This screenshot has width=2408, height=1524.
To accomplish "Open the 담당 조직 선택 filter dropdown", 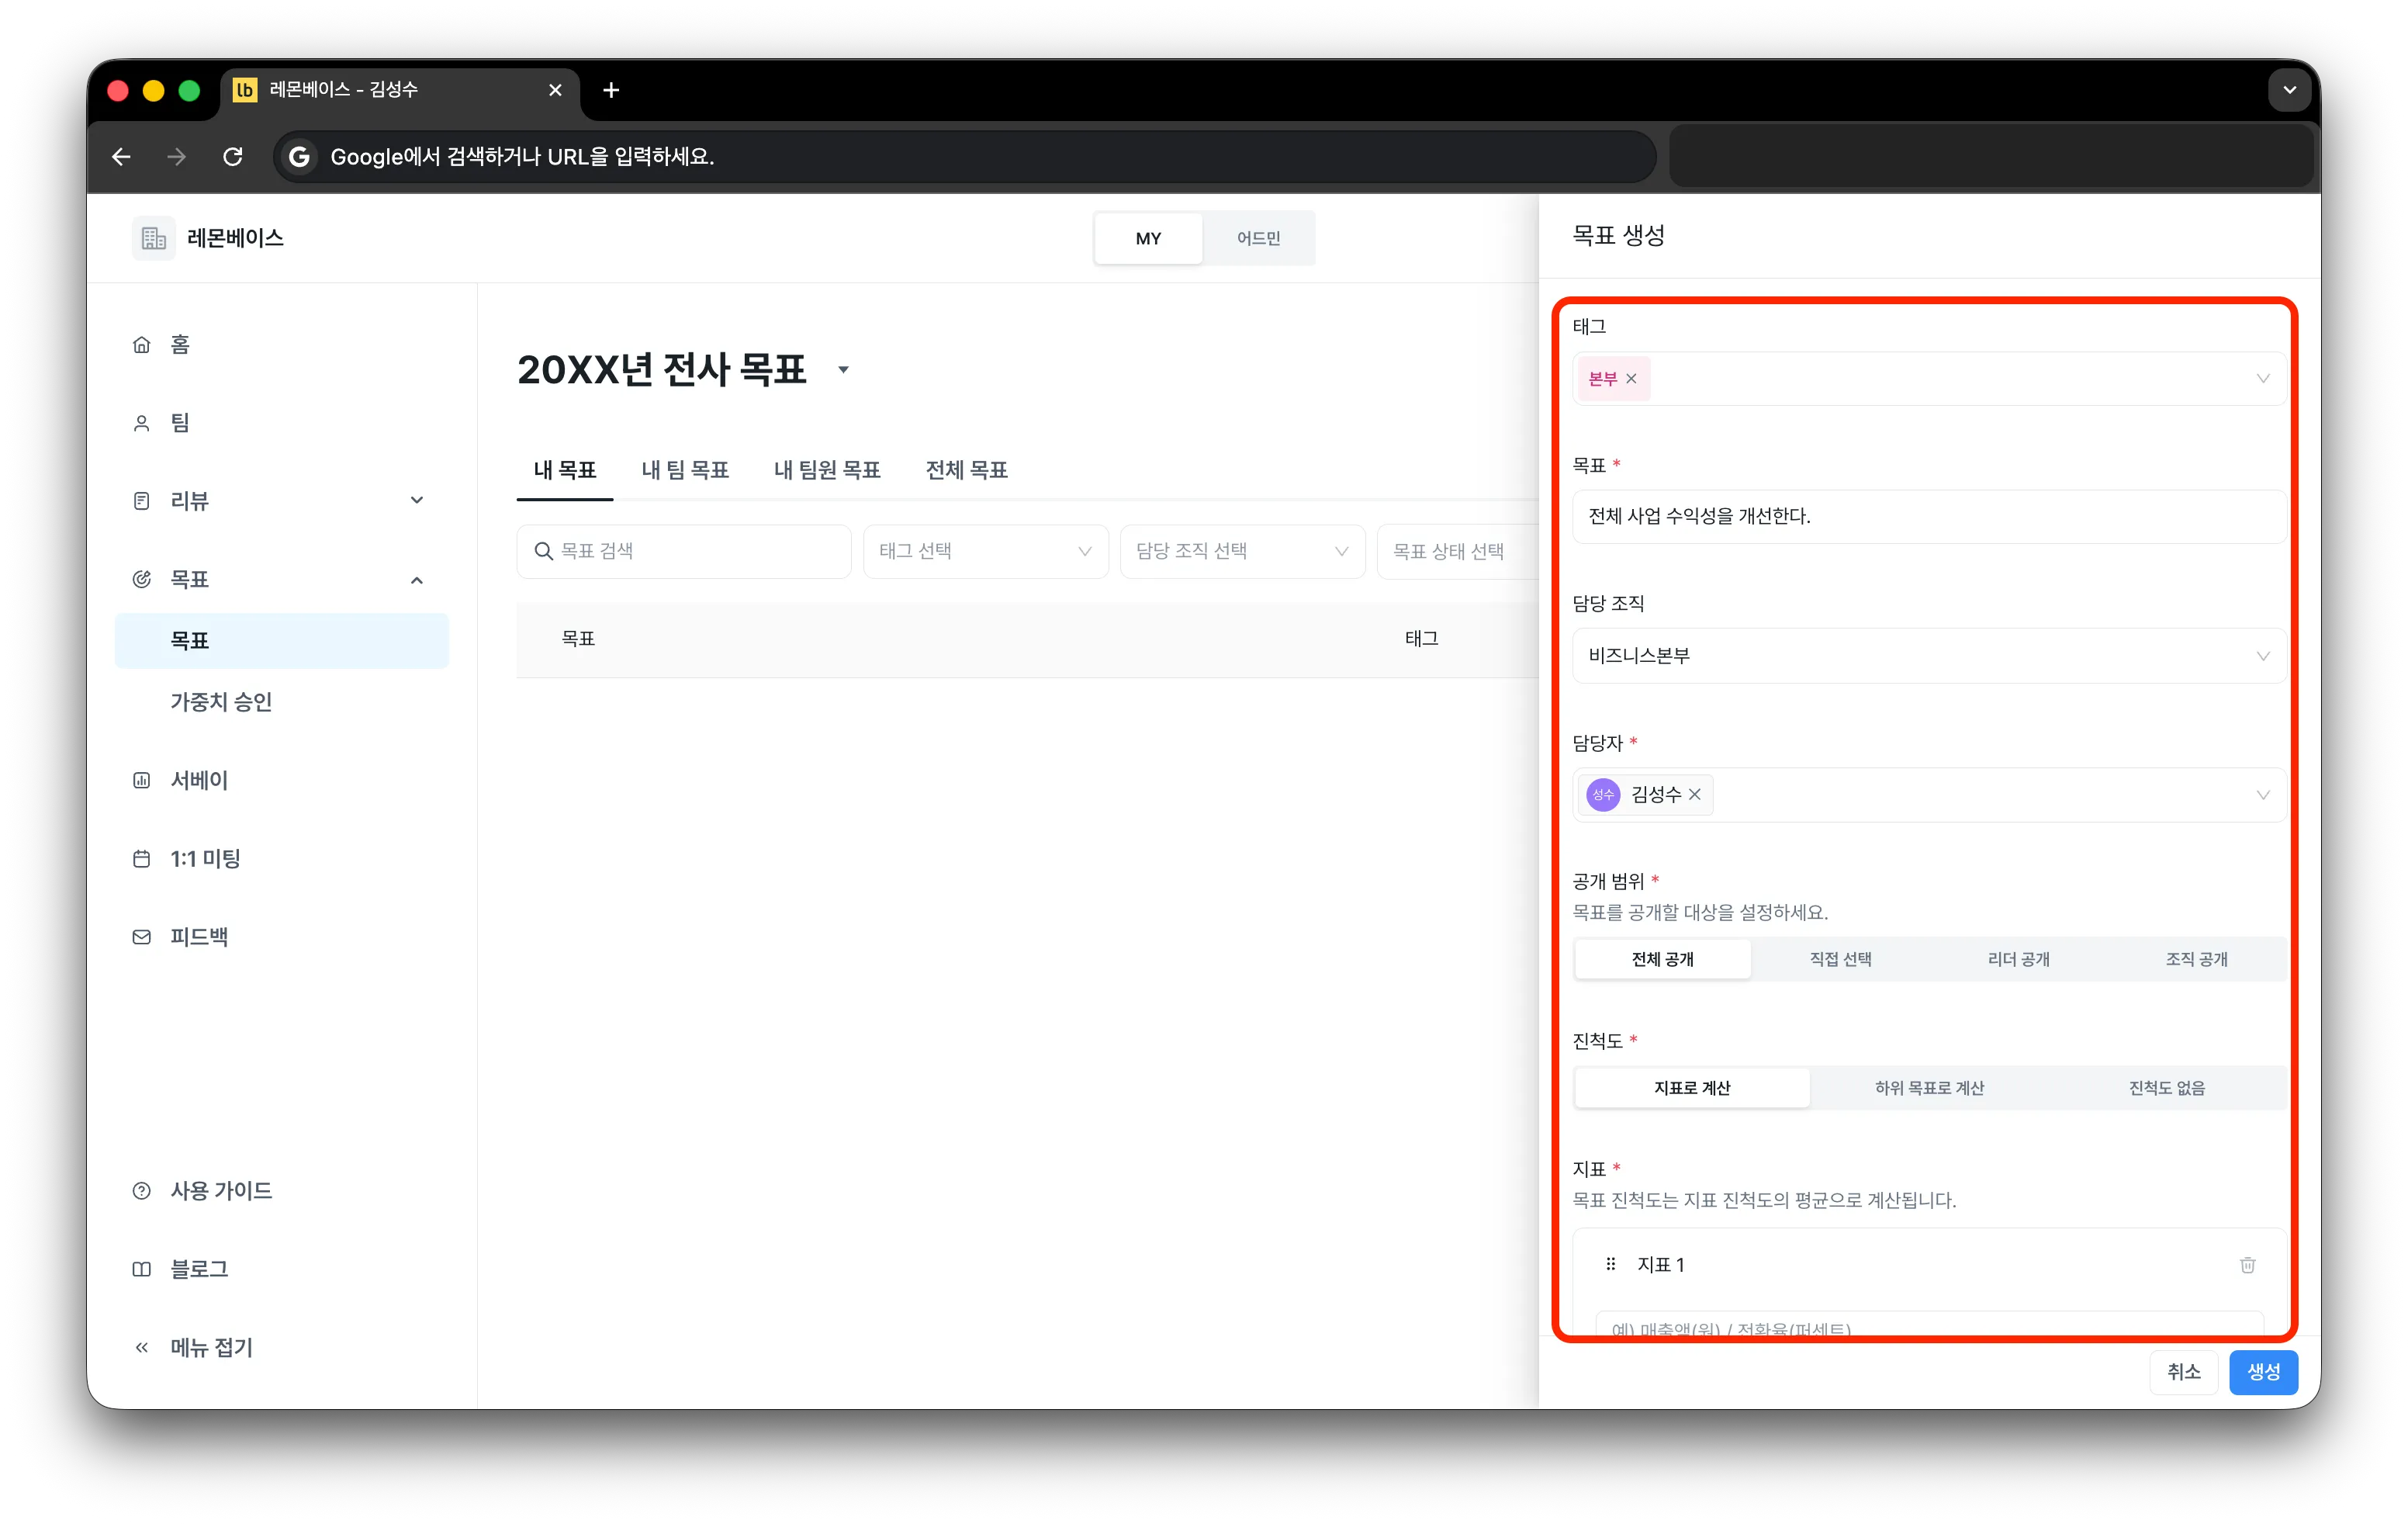I will (1242, 551).
